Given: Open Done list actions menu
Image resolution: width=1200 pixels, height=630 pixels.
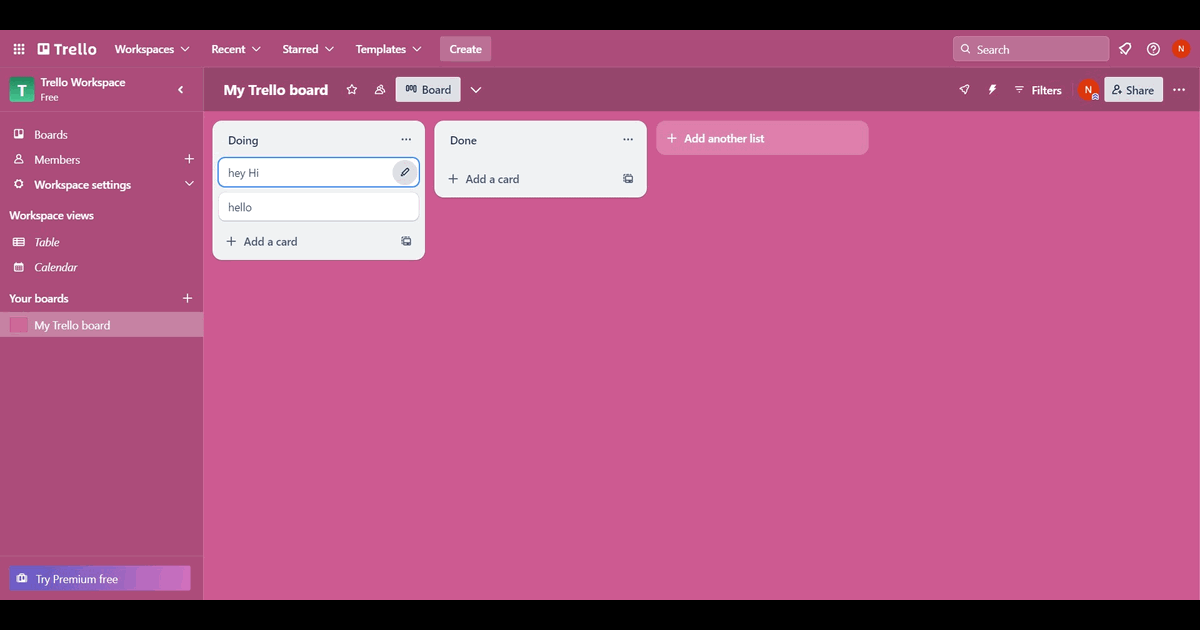Looking at the screenshot, I should point(628,140).
